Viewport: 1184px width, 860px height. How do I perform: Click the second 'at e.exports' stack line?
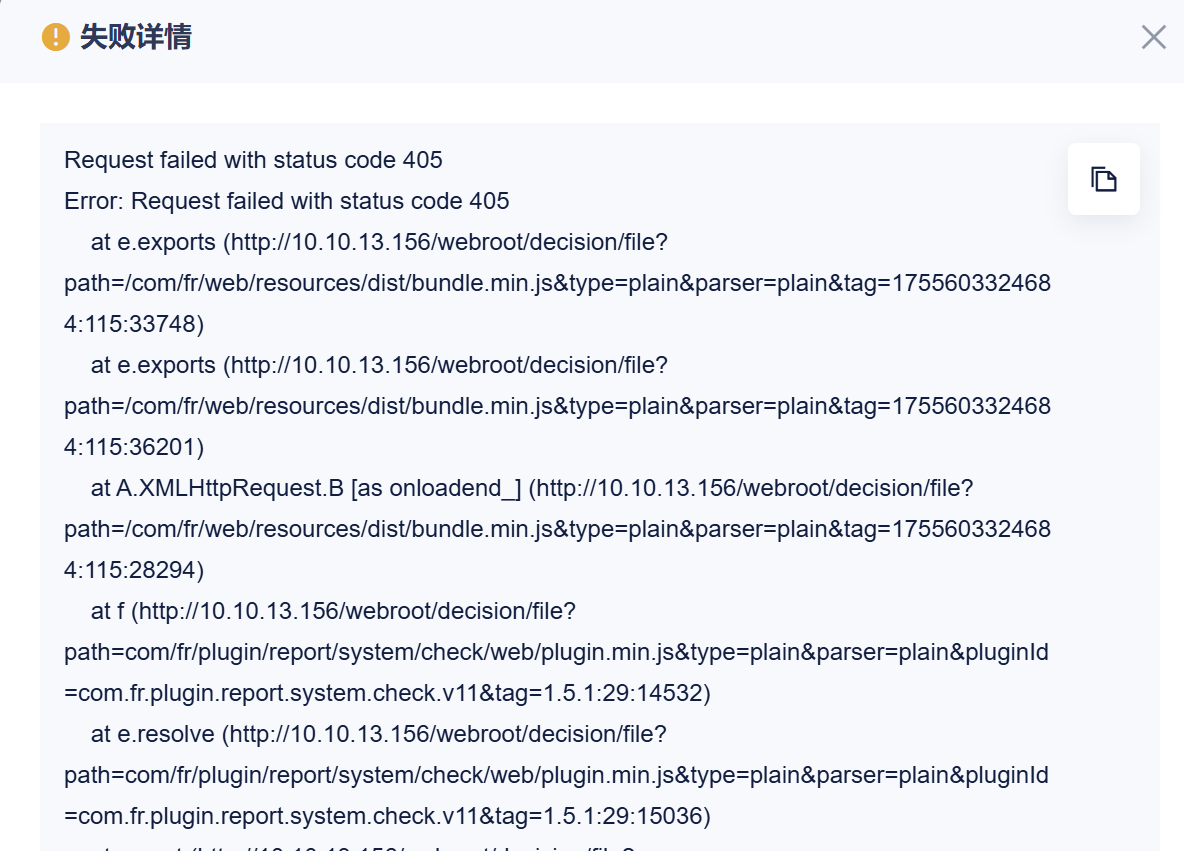(378, 365)
